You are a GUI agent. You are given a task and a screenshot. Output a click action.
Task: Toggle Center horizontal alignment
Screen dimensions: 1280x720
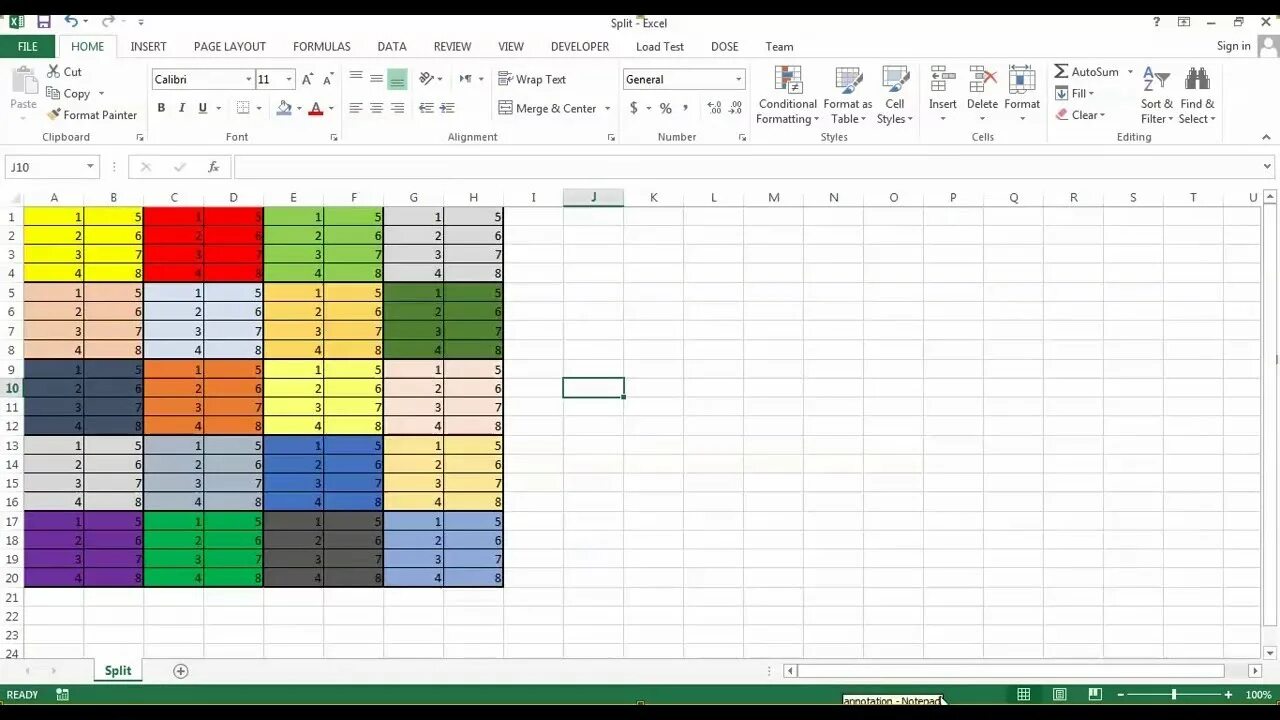click(x=376, y=108)
